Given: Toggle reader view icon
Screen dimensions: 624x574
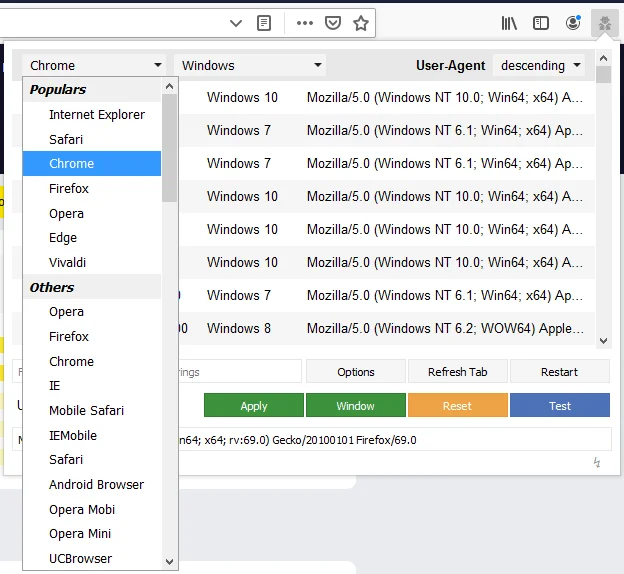Looking at the screenshot, I should (264, 23).
